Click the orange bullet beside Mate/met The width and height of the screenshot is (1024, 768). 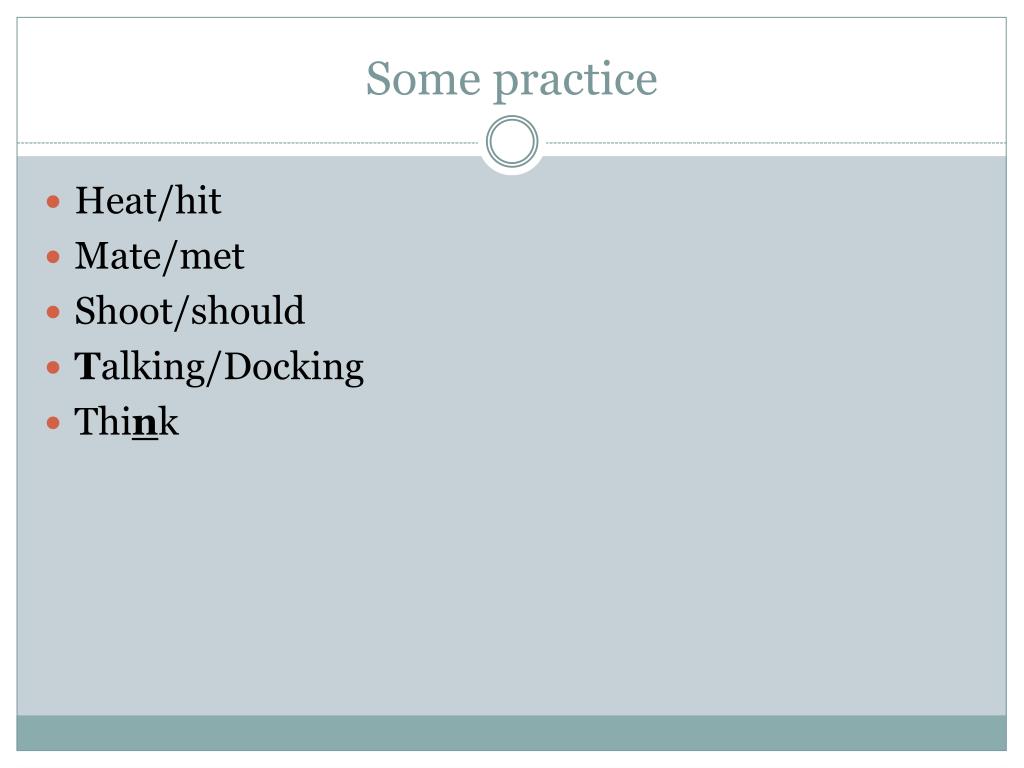pos(54,257)
